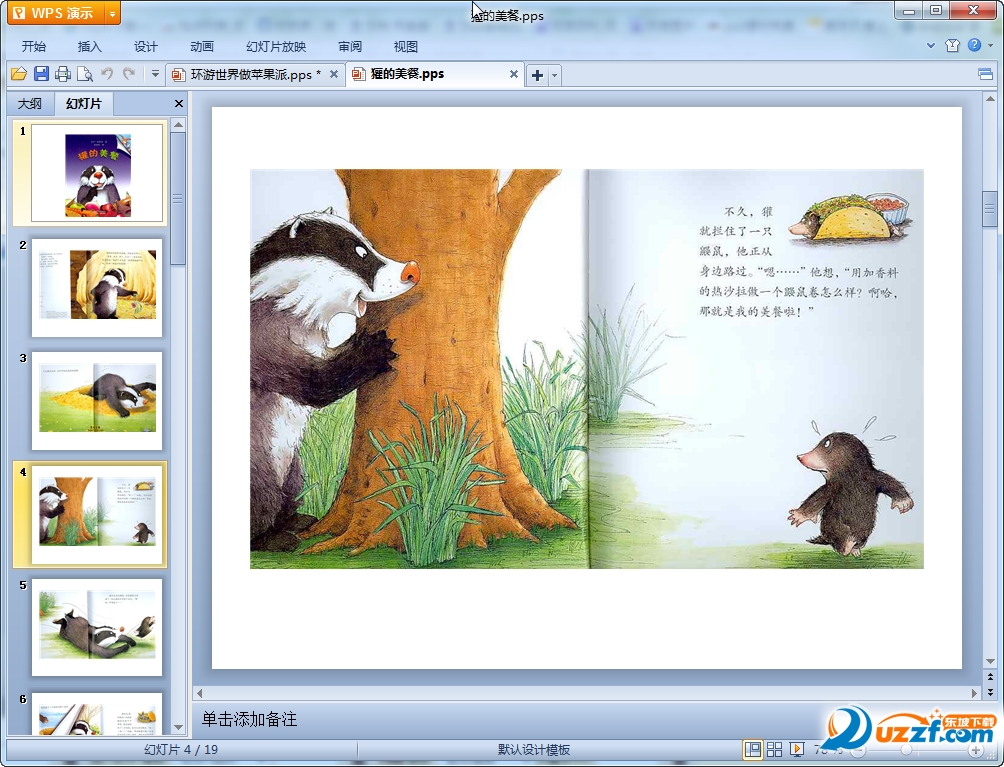Switch to Normal view icon in status bar

click(x=752, y=749)
